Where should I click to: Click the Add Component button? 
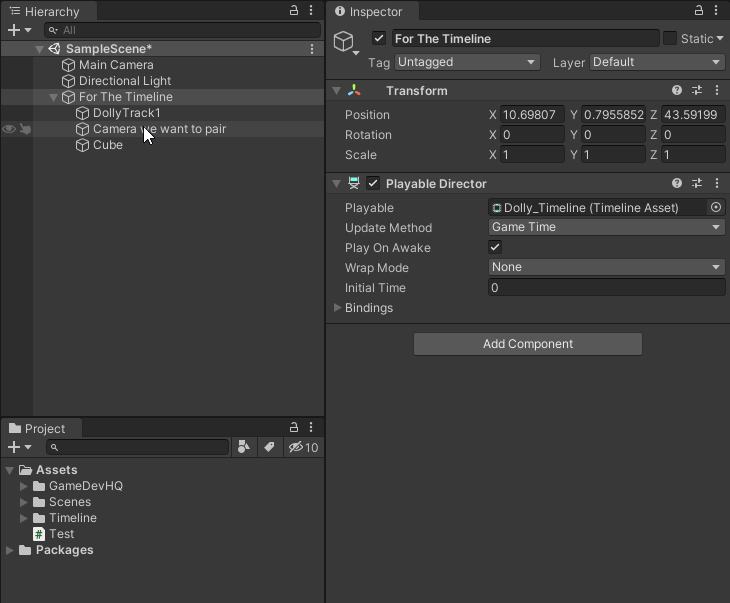click(527, 344)
